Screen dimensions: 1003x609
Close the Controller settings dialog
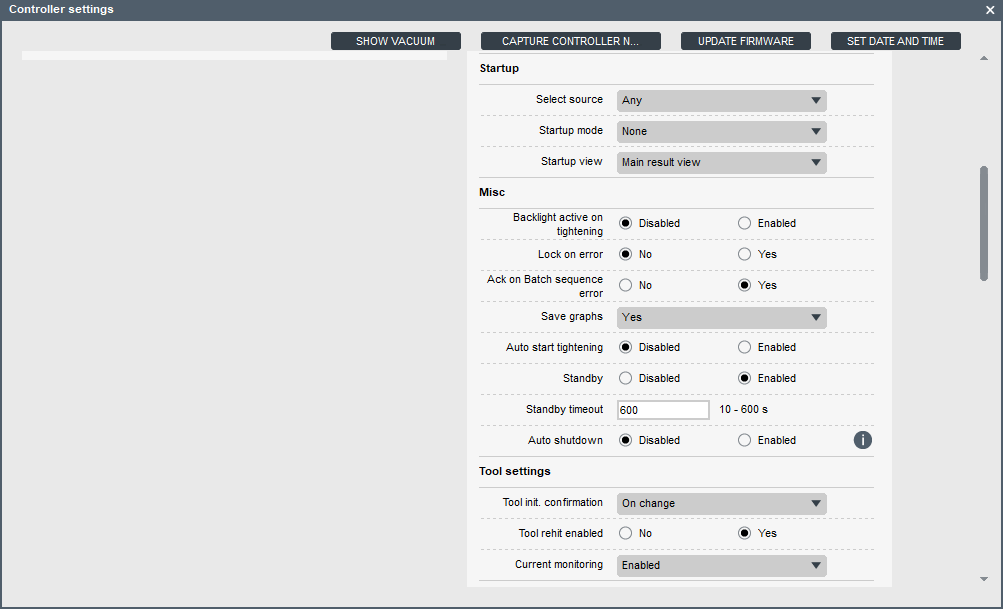[990, 10]
